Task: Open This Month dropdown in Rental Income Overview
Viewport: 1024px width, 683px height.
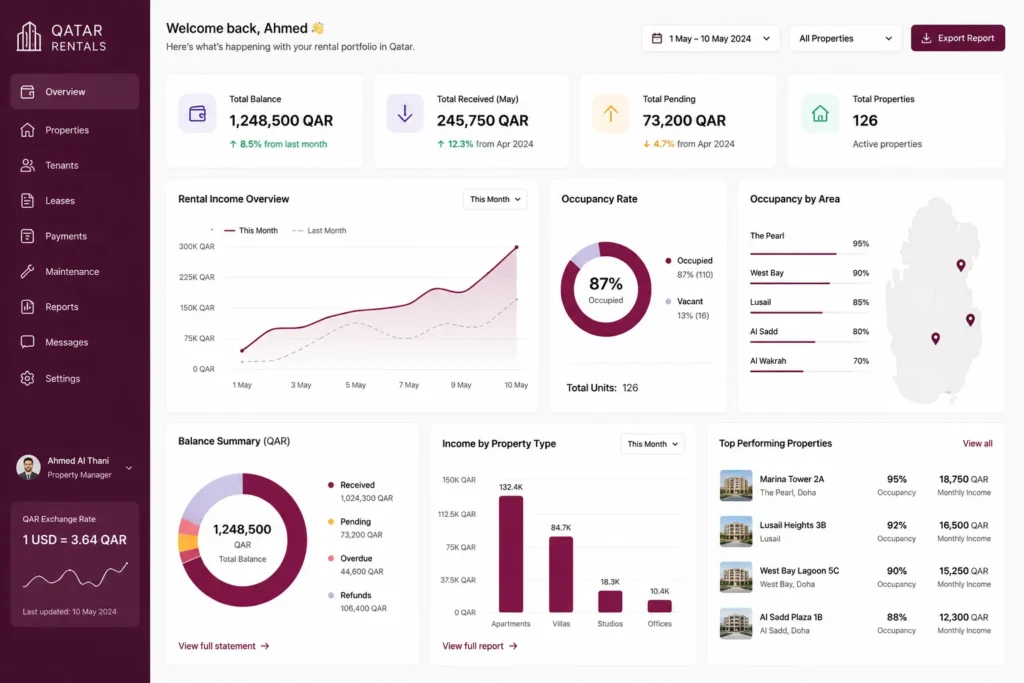Action: [x=495, y=199]
